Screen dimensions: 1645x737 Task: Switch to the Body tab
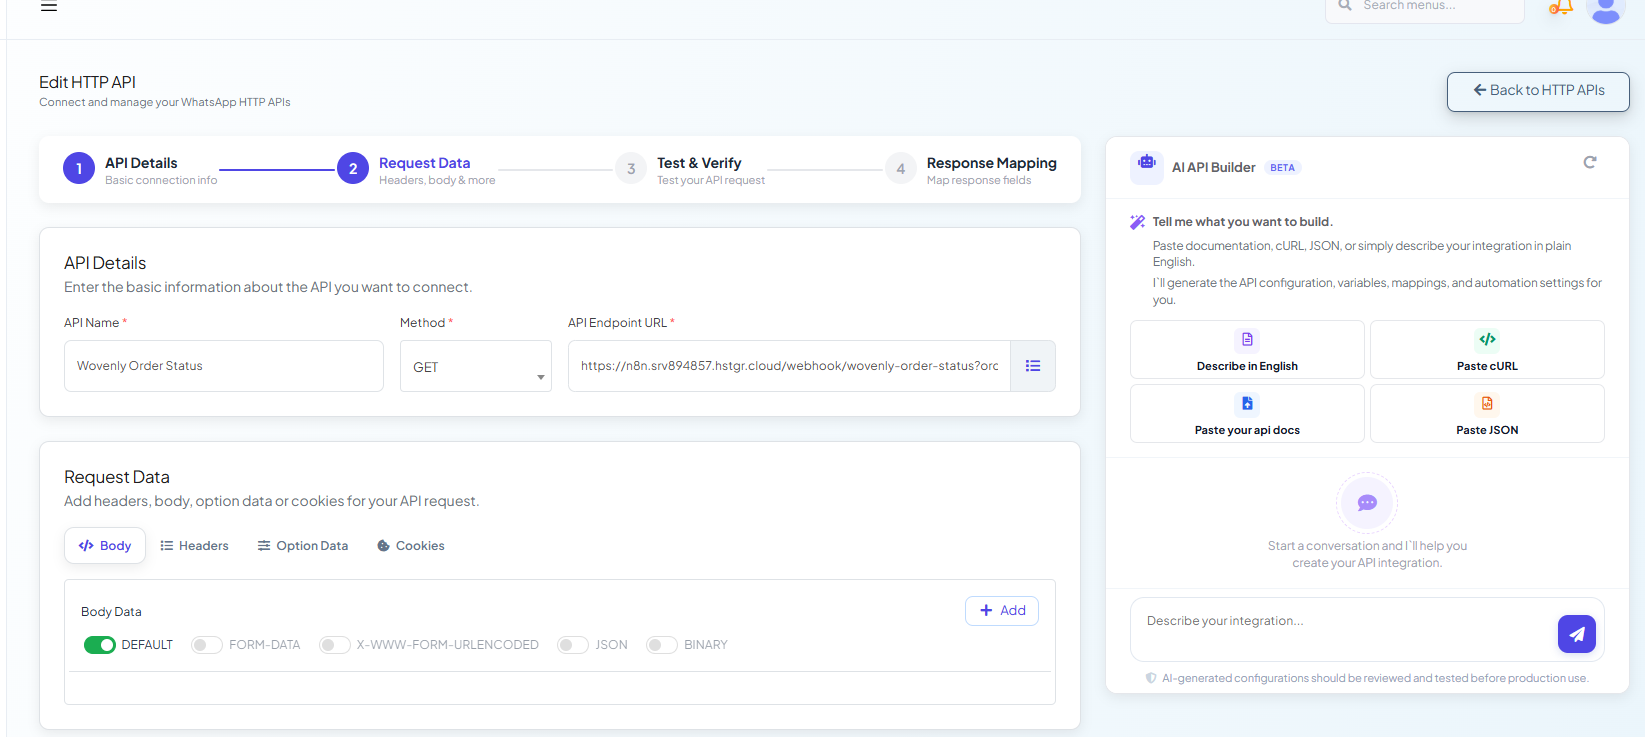pyautogui.click(x=105, y=546)
